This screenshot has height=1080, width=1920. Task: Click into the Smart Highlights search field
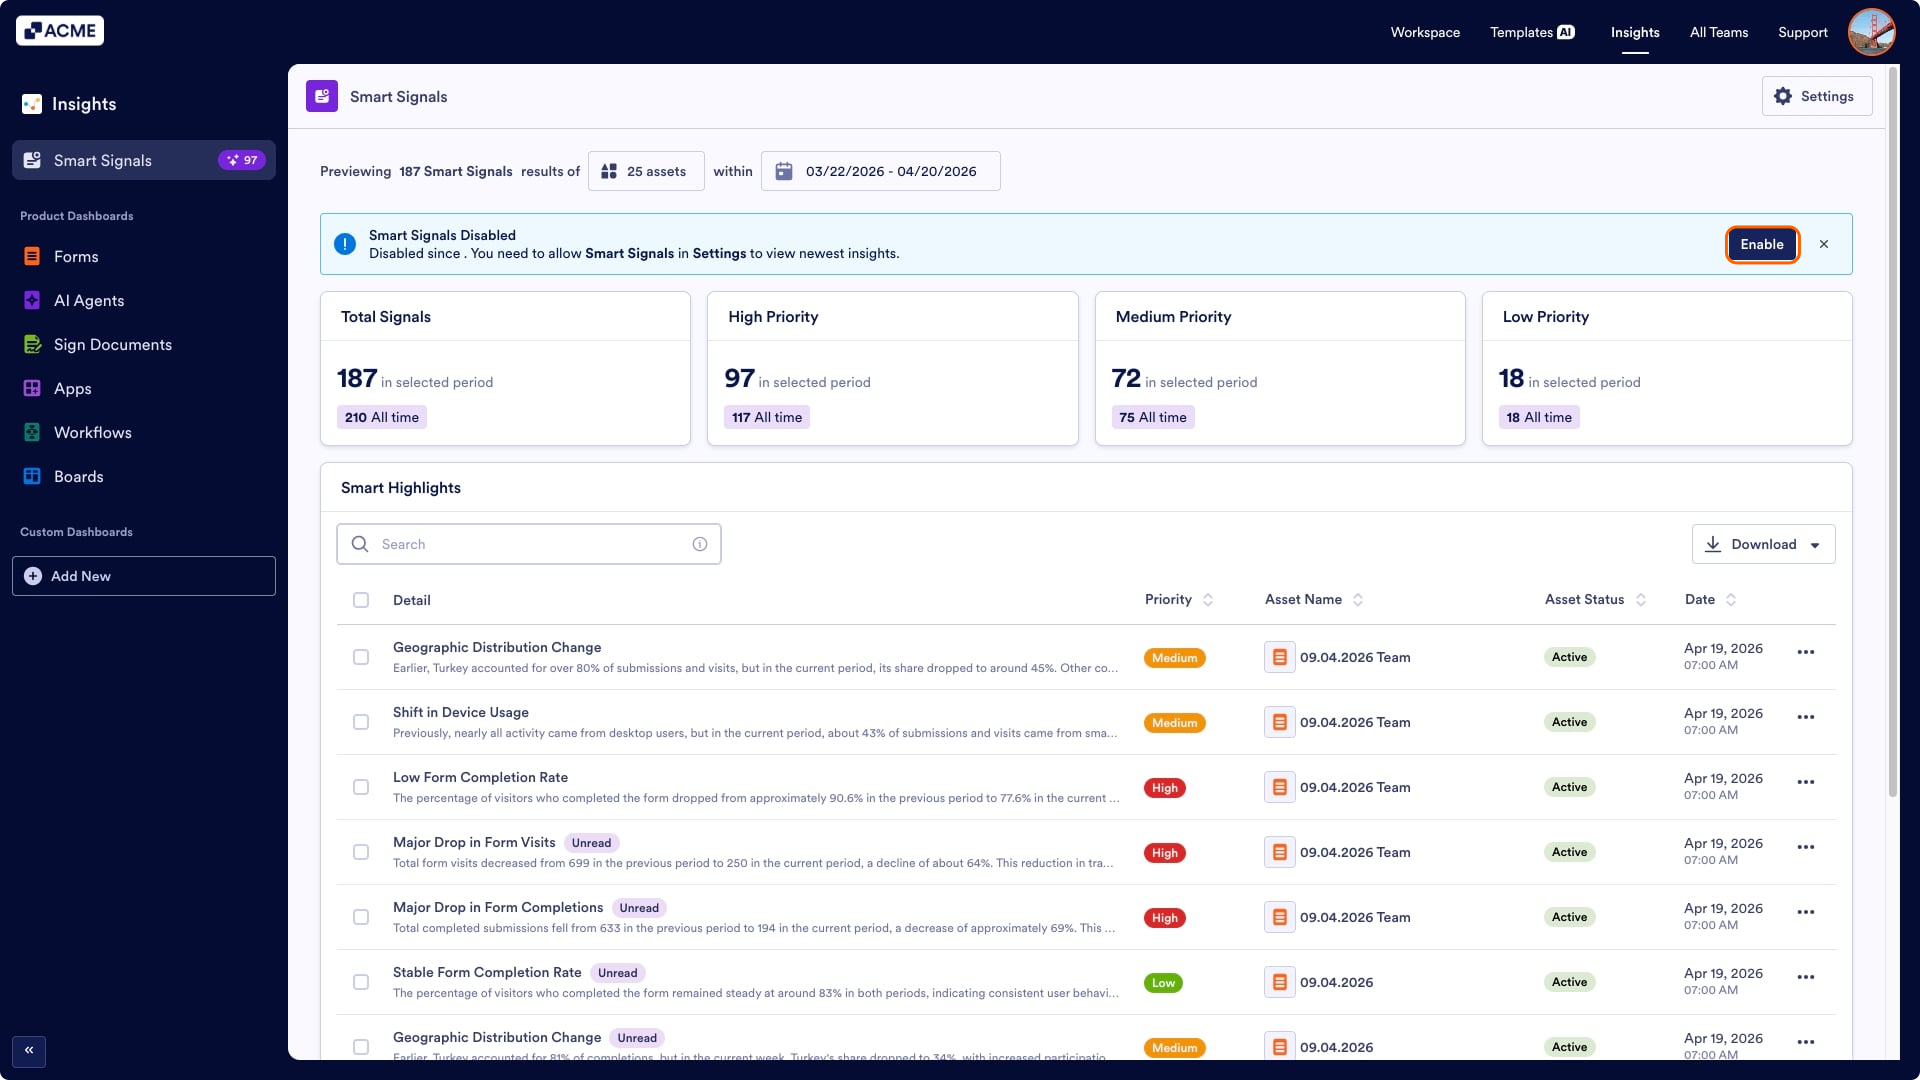(530, 545)
